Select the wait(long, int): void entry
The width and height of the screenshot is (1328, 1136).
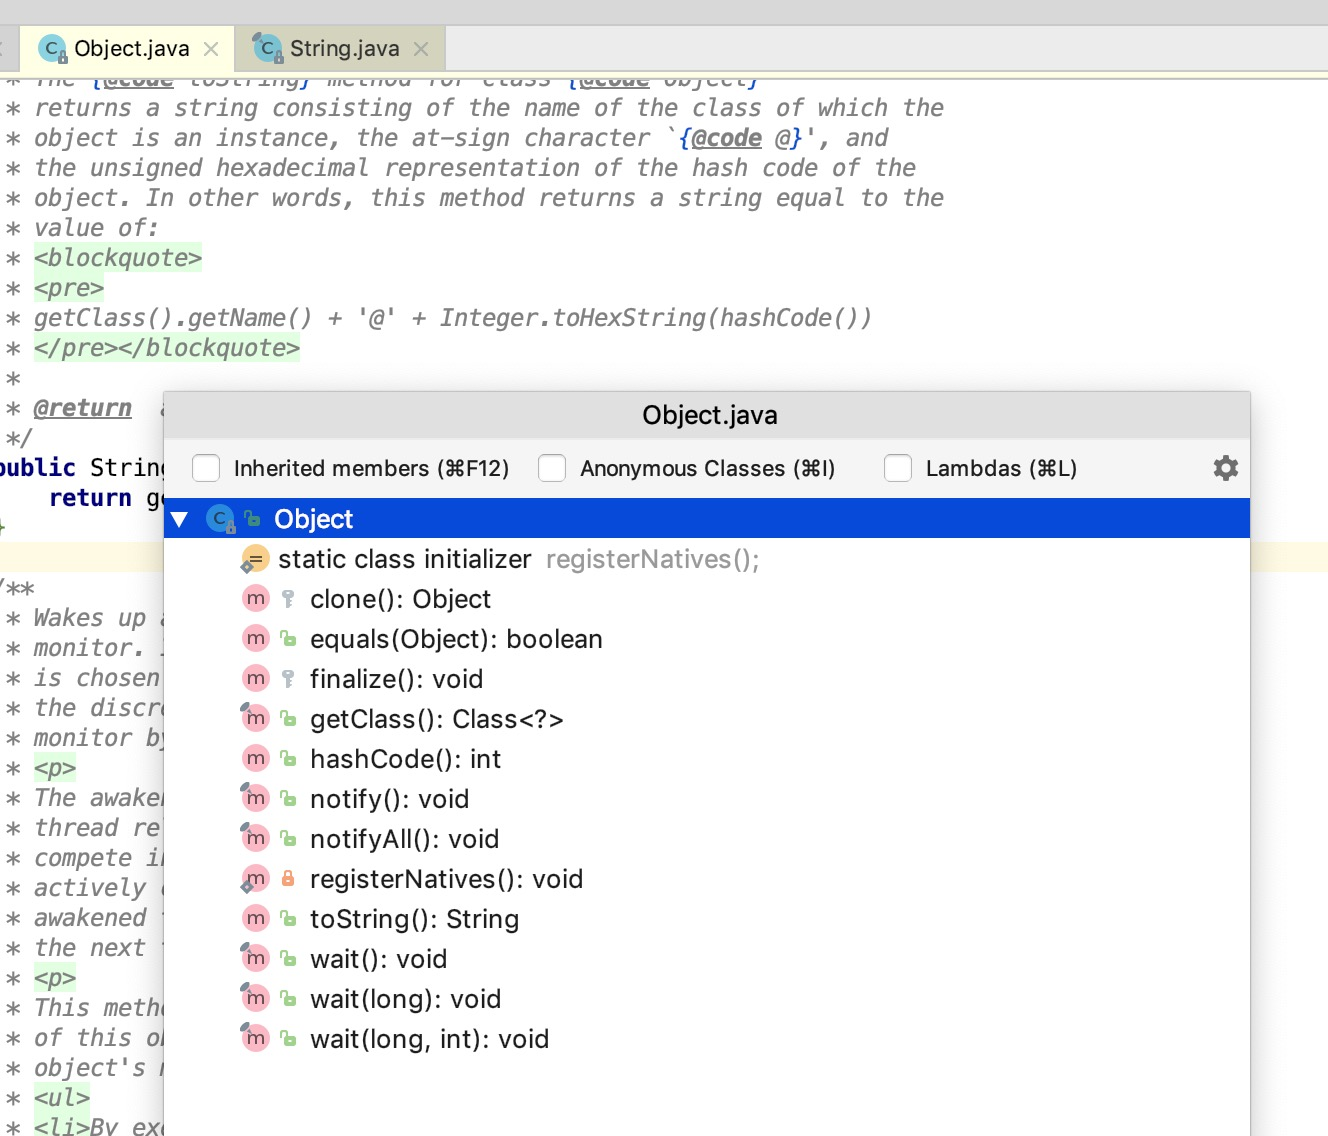[430, 1038]
